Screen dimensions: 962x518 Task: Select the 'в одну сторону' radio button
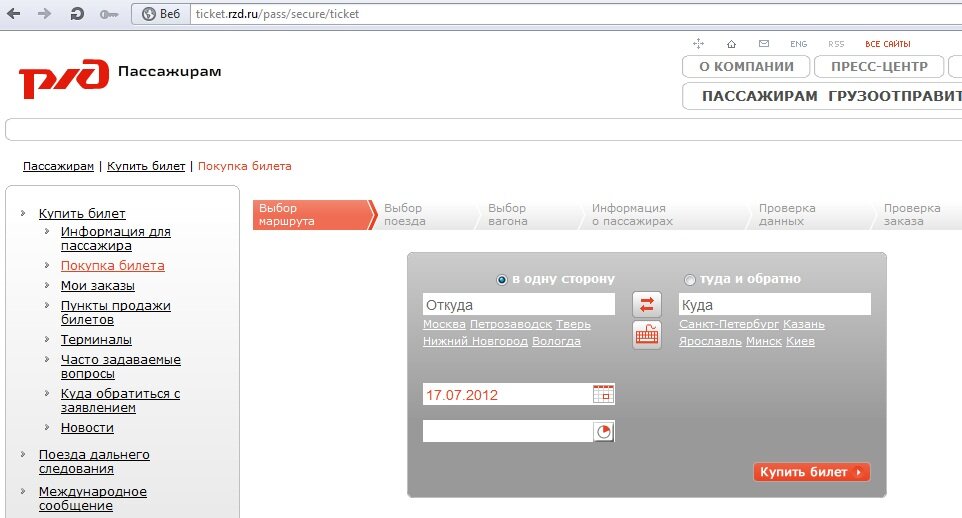502,280
